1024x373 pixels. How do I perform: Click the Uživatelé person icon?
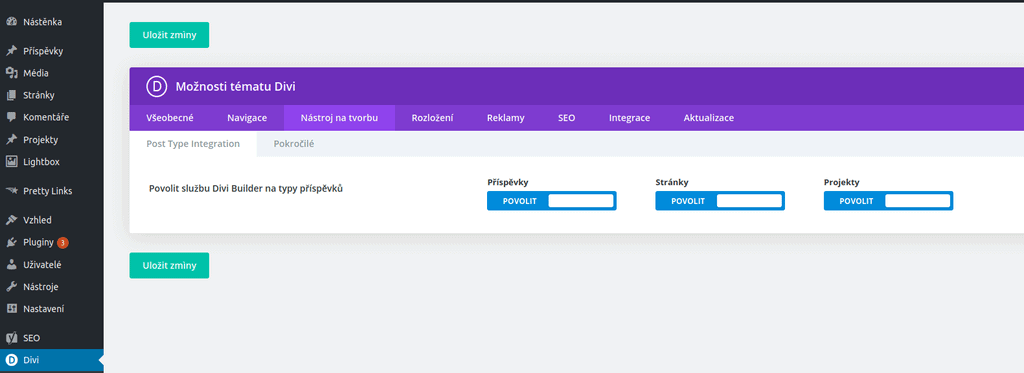(x=11, y=265)
